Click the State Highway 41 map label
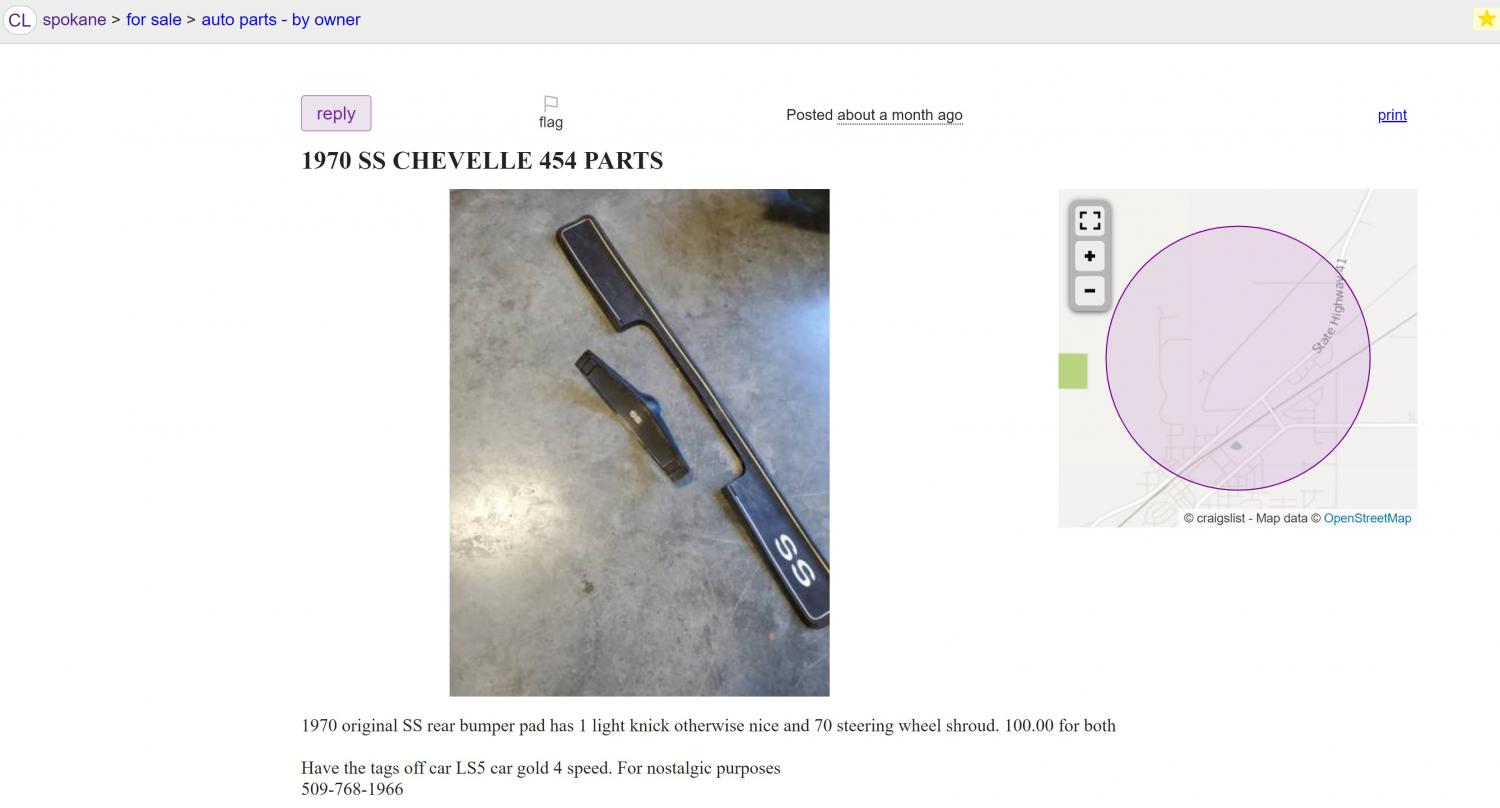The image size is (1500, 808). [1331, 305]
